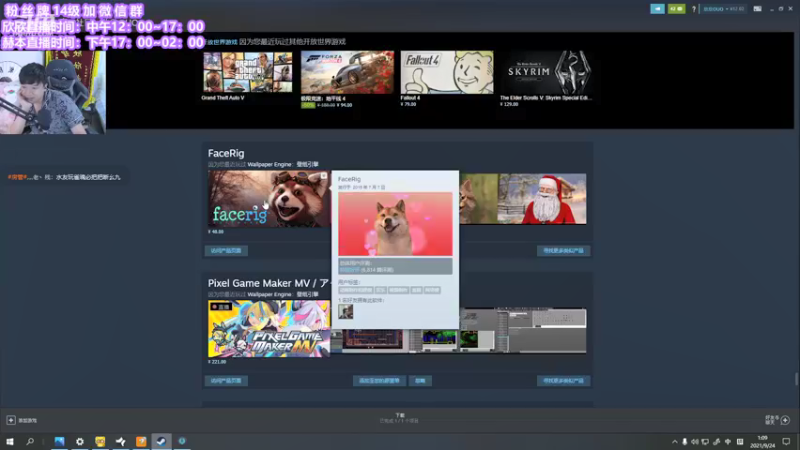
Task: Open the yellow face app on taskbar
Action: coord(100,441)
